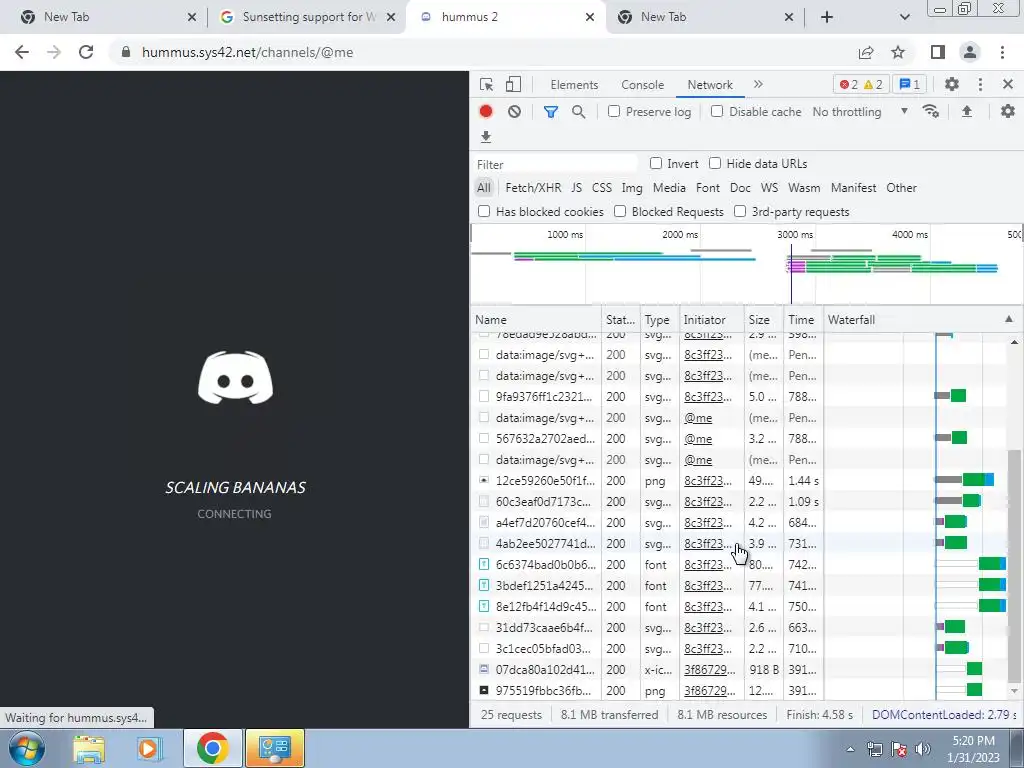
Task: Filter requests by WS type
Action: 769,187
